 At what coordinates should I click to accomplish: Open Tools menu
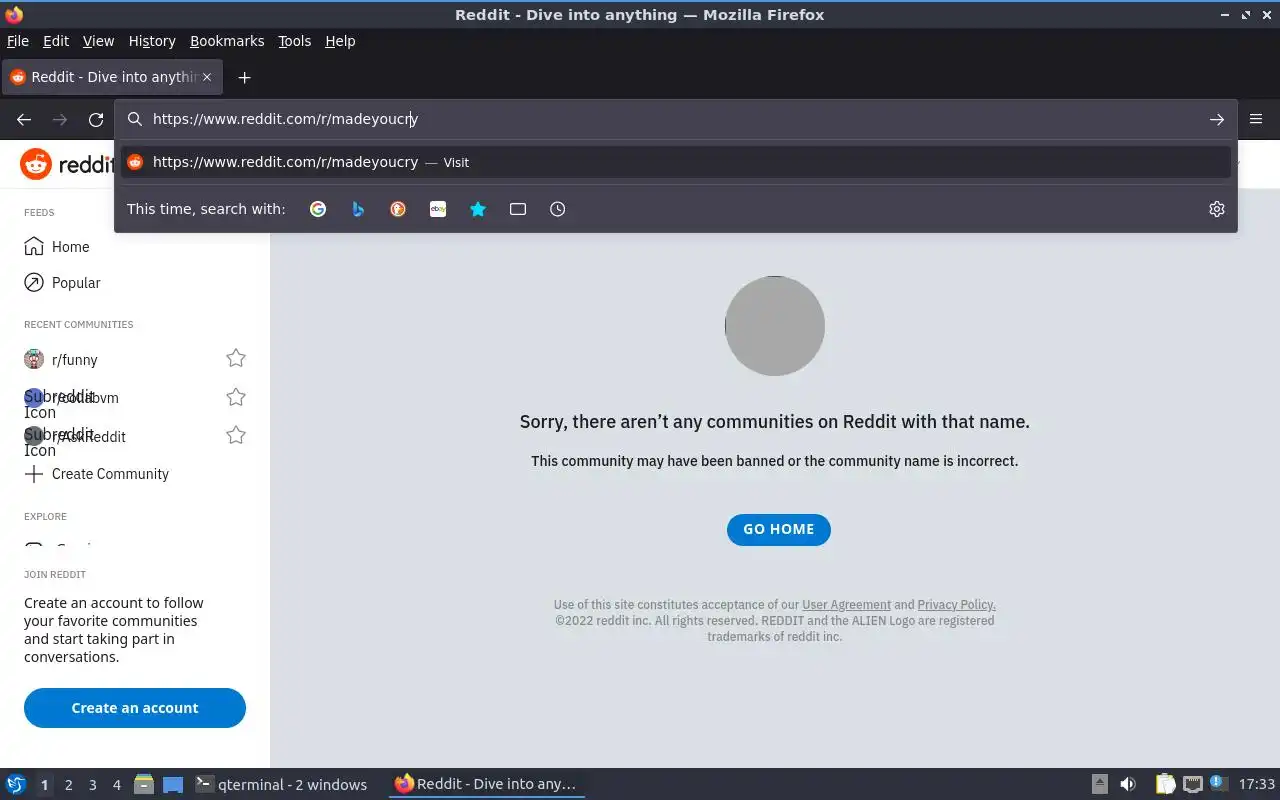294,41
